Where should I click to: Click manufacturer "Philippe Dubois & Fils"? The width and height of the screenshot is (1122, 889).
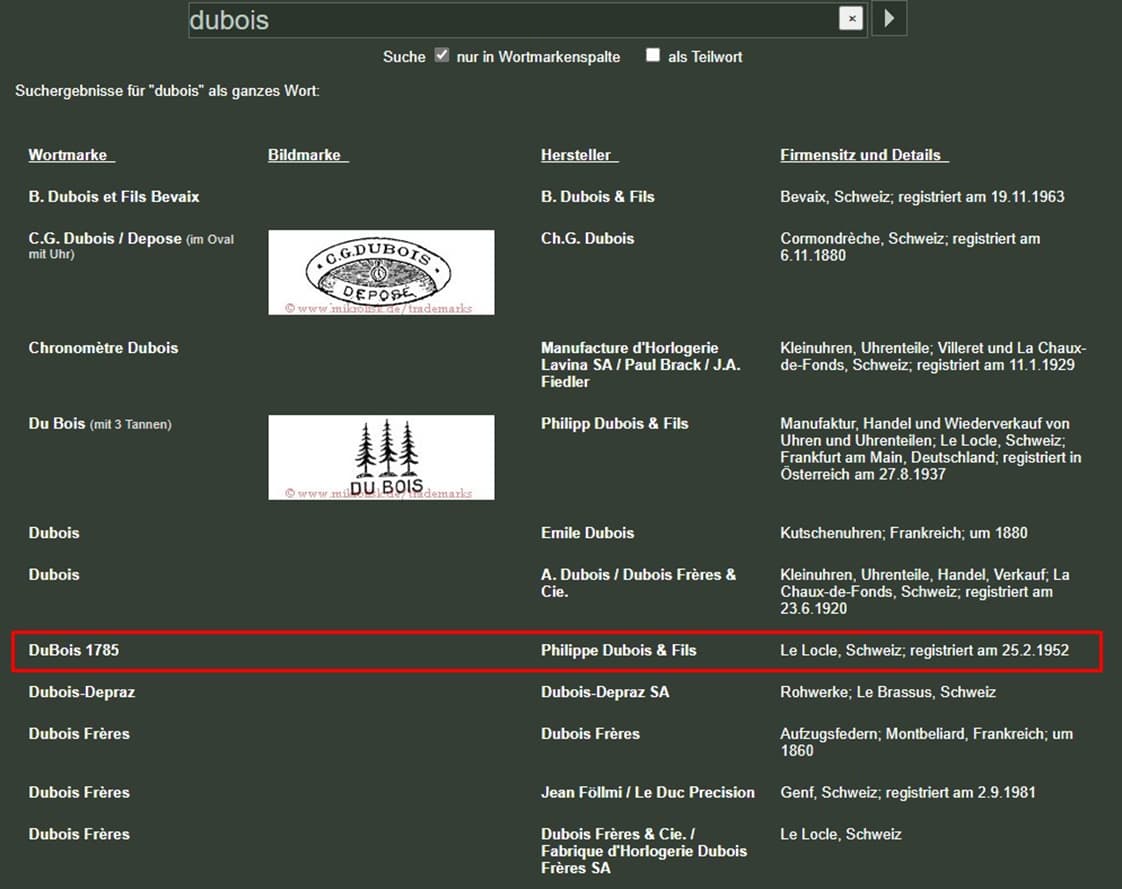click(618, 651)
